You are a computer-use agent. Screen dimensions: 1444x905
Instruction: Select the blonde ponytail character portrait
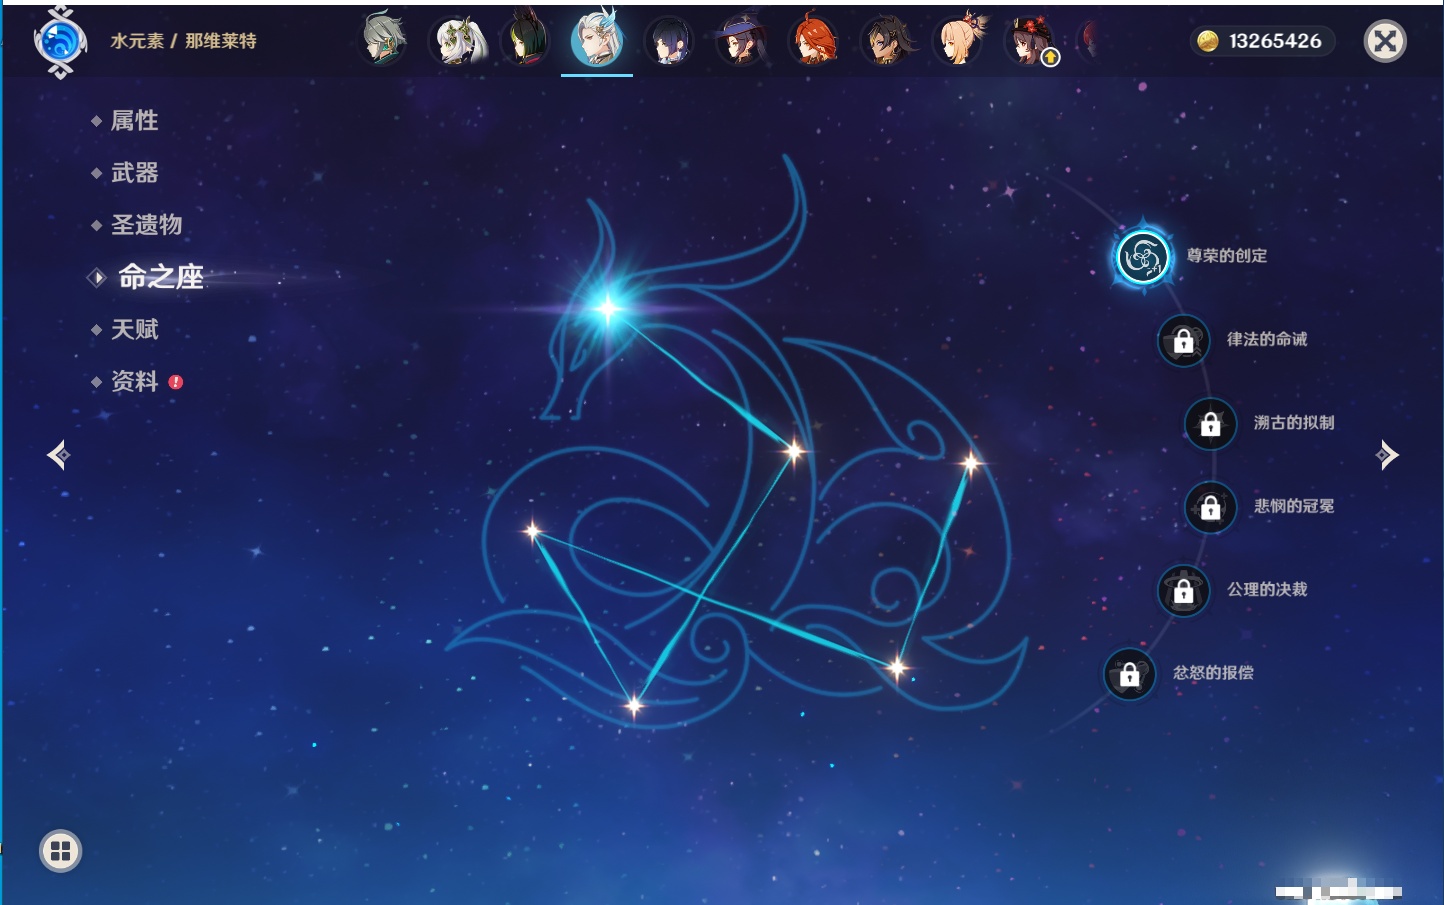[959, 40]
